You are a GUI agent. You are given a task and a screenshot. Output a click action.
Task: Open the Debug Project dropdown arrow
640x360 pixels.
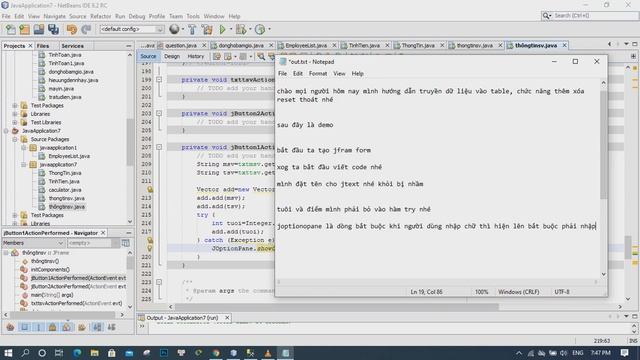coord(250,29)
